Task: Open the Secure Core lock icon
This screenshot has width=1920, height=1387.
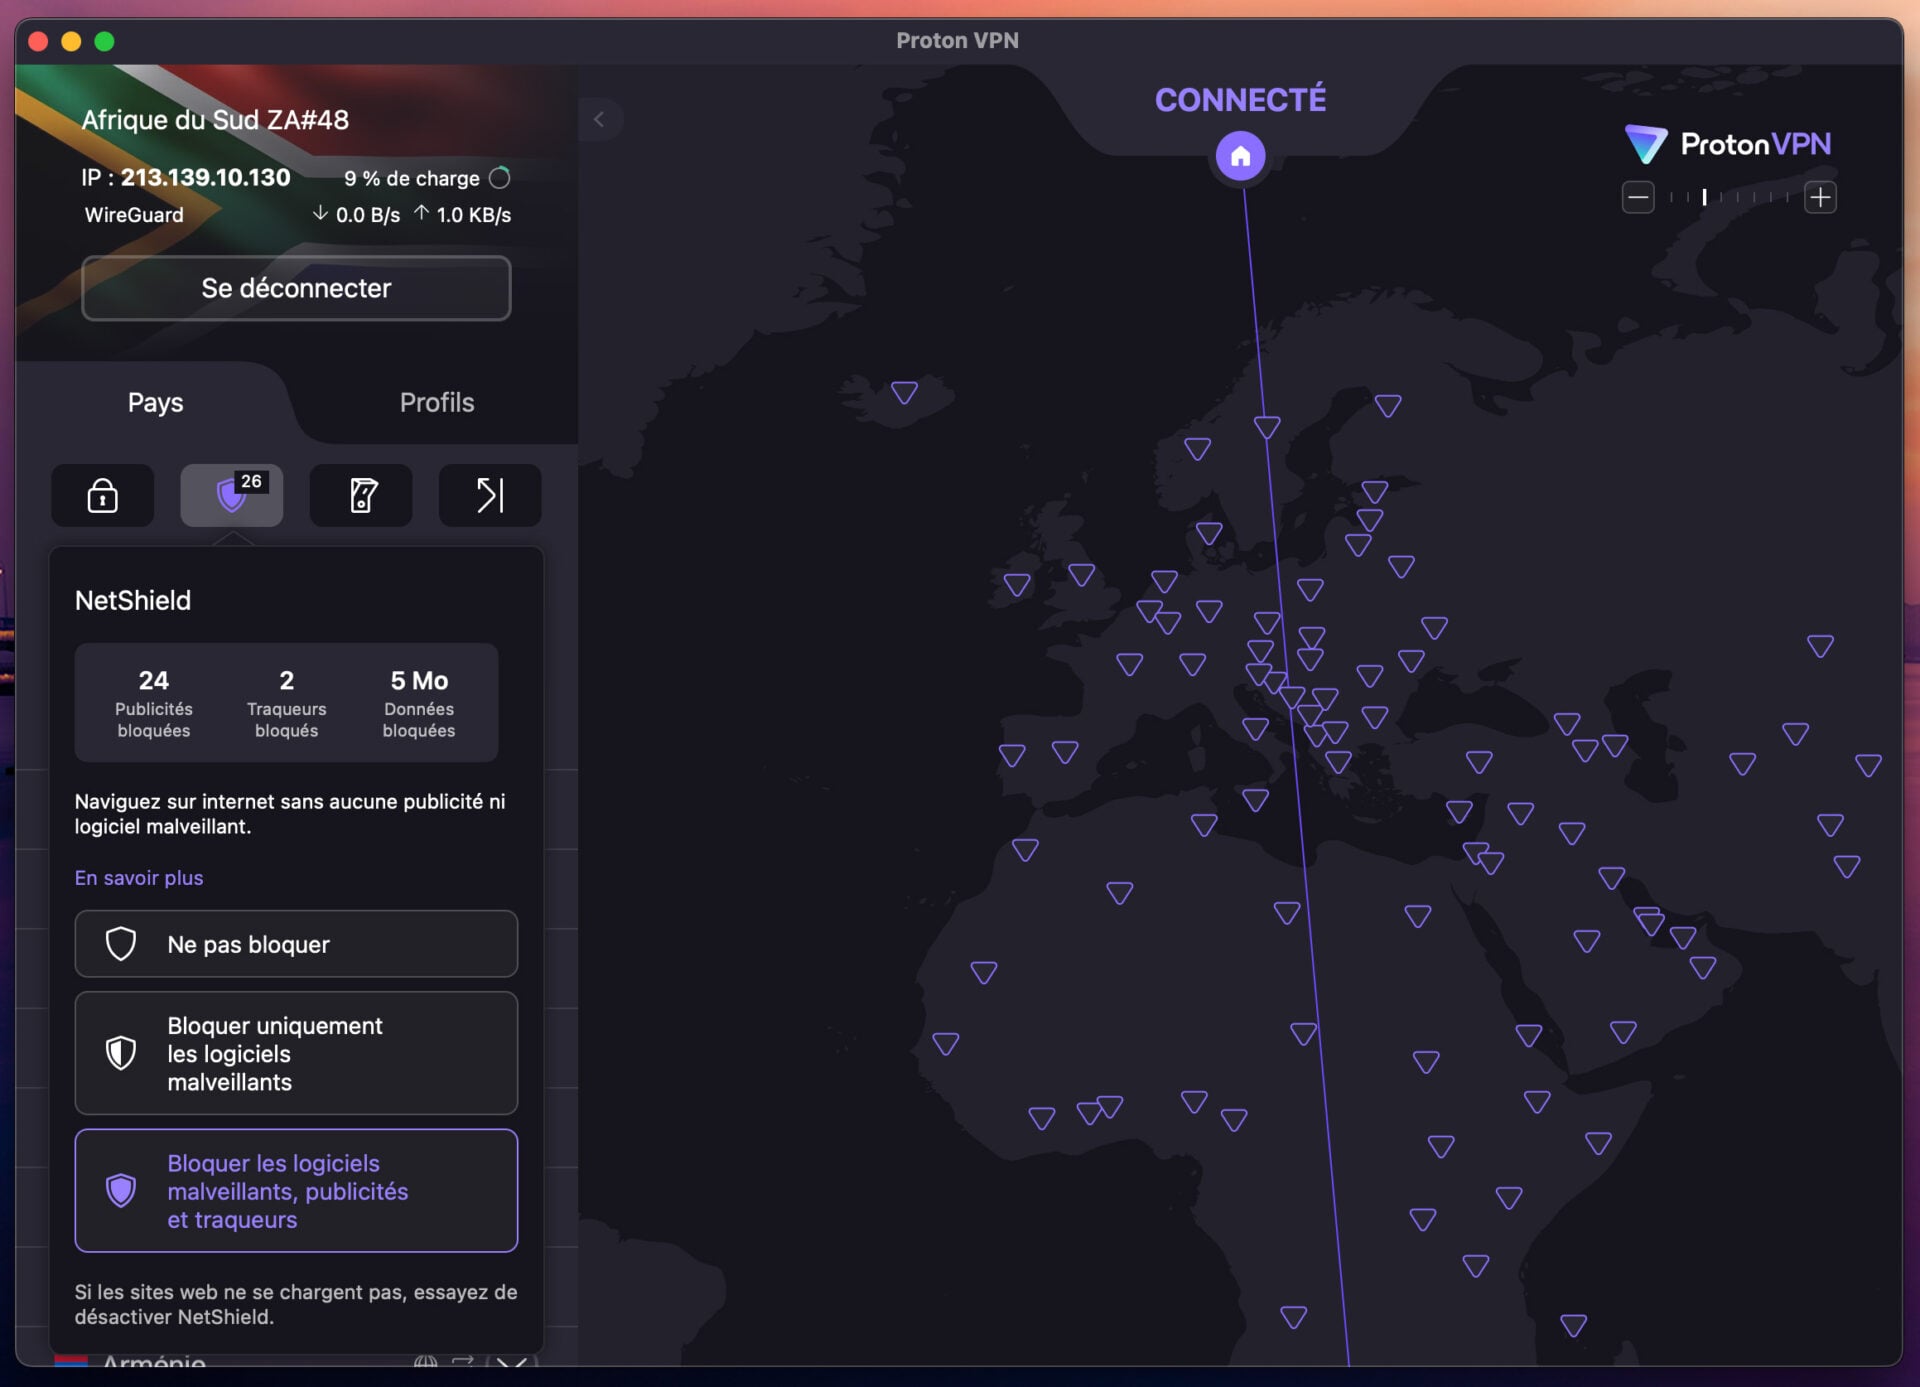Action: 102,495
